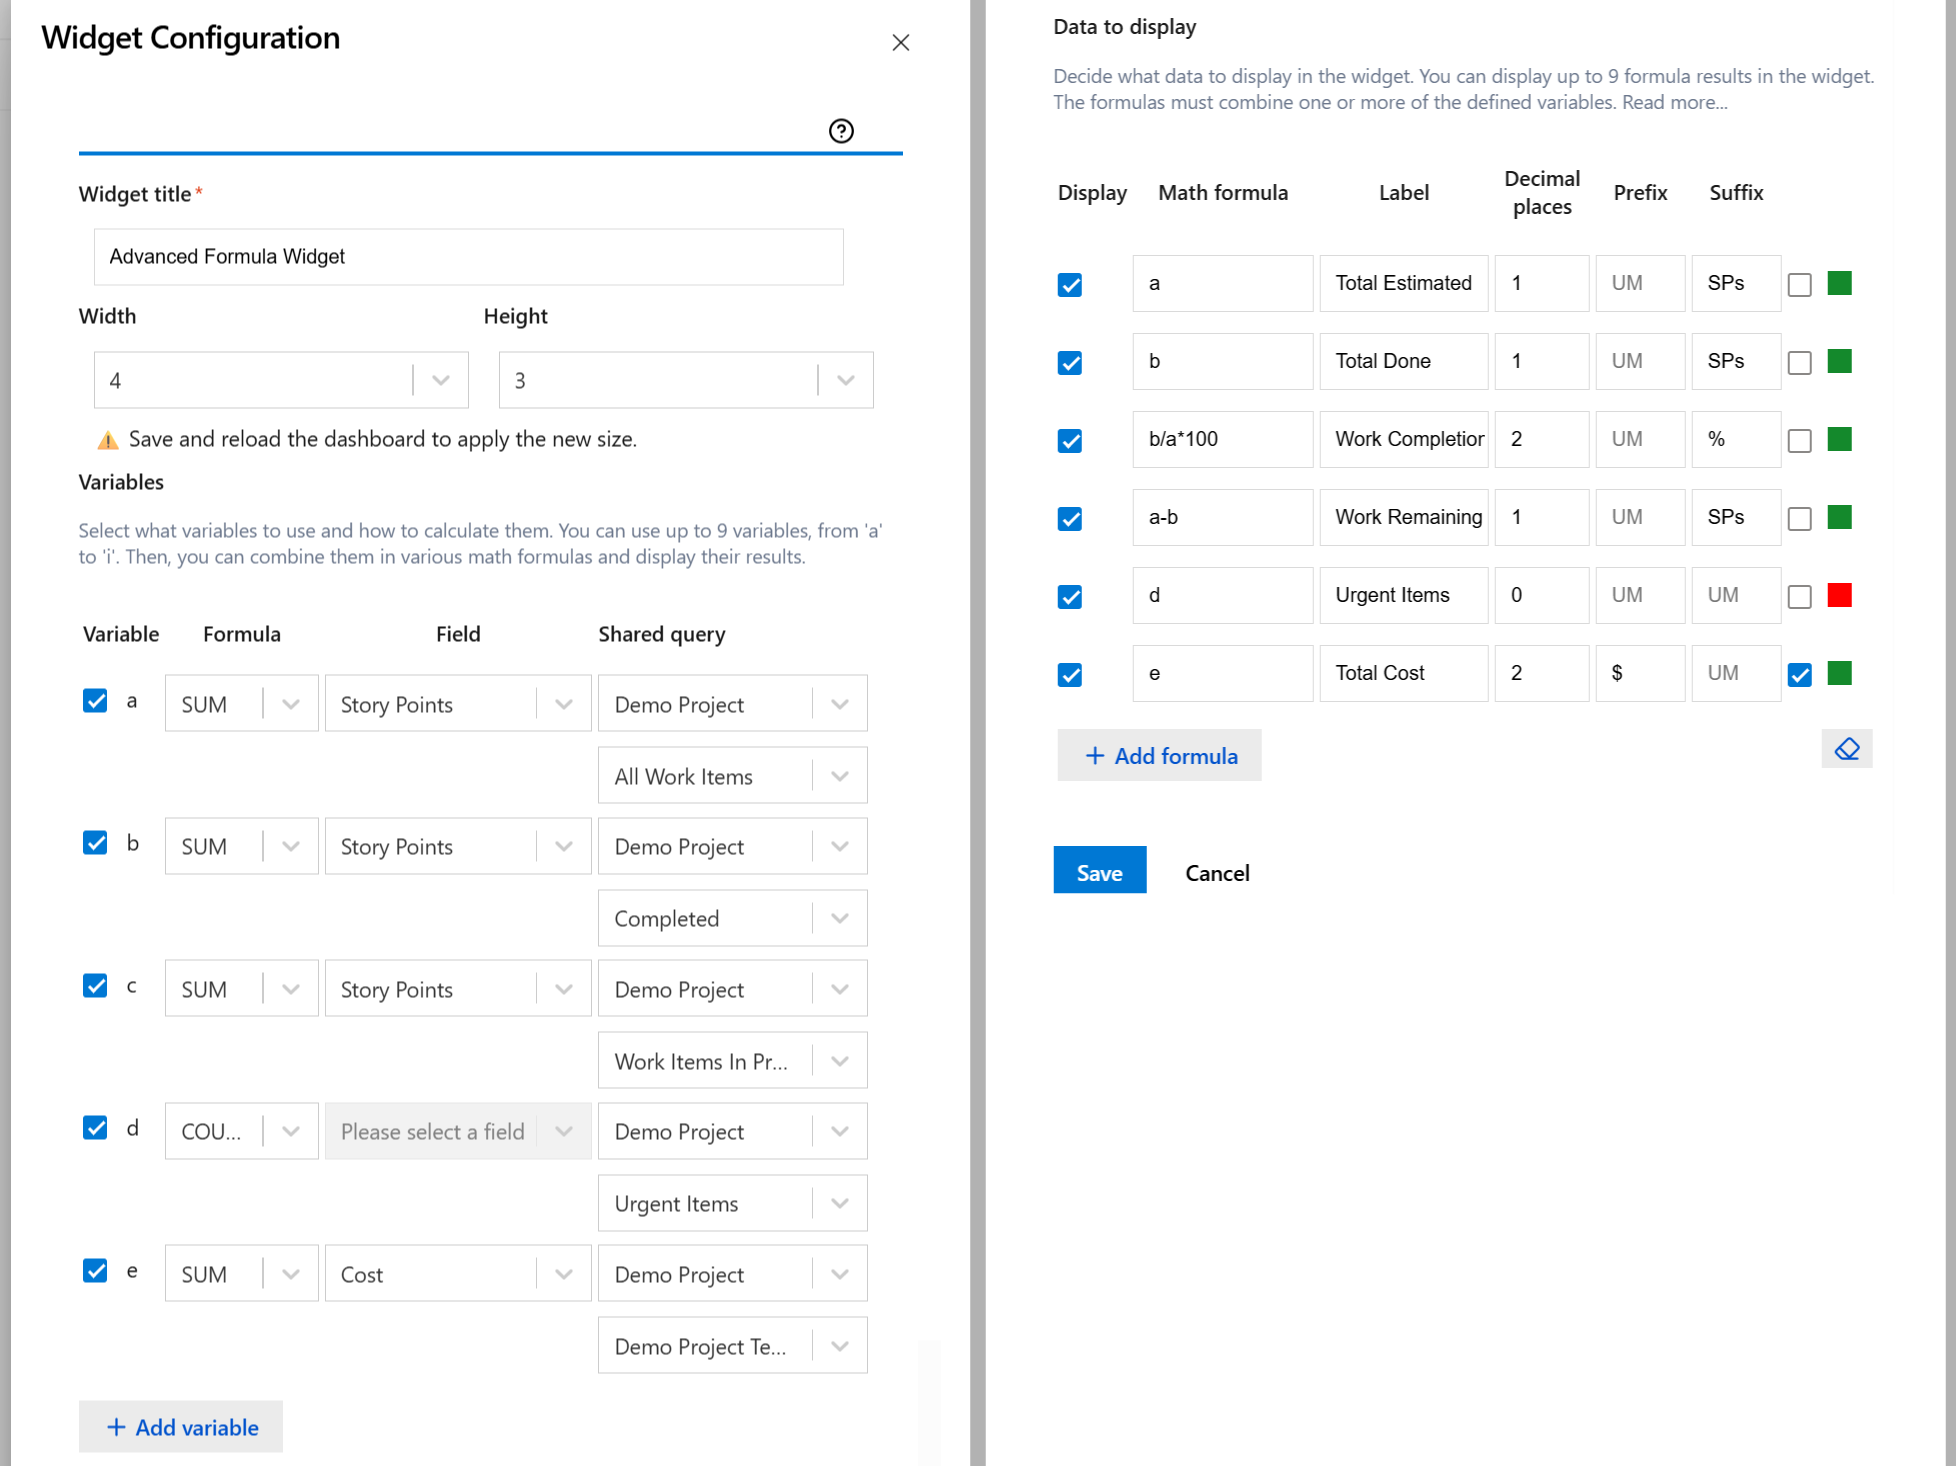
Task: Pick the green color swatch for Total Cost
Action: pyautogui.click(x=1839, y=673)
